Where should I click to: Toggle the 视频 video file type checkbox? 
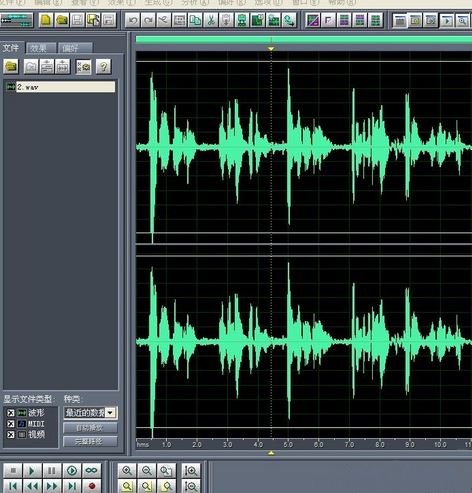(x=11, y=435)
